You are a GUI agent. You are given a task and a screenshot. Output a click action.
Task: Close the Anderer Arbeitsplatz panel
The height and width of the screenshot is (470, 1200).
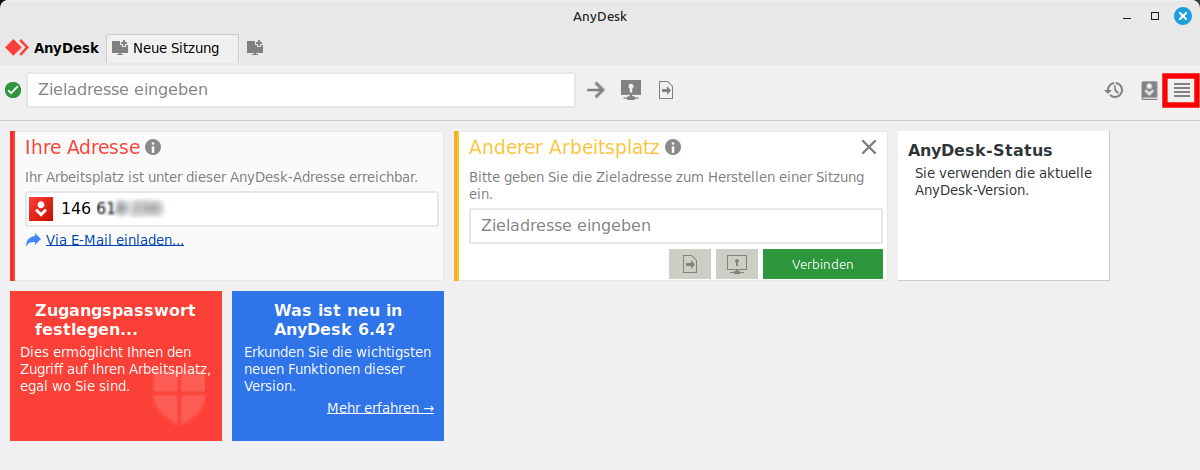click(x=869, y=147)
